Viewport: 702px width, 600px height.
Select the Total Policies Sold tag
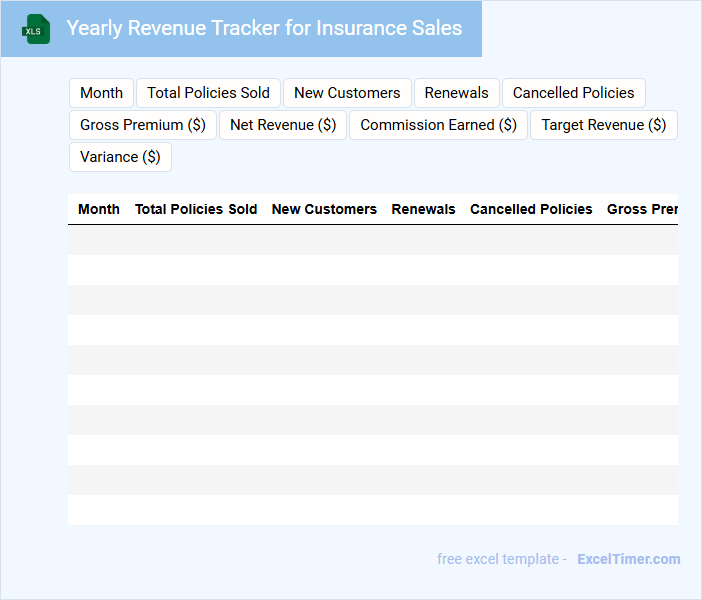(x=208, y=93)
